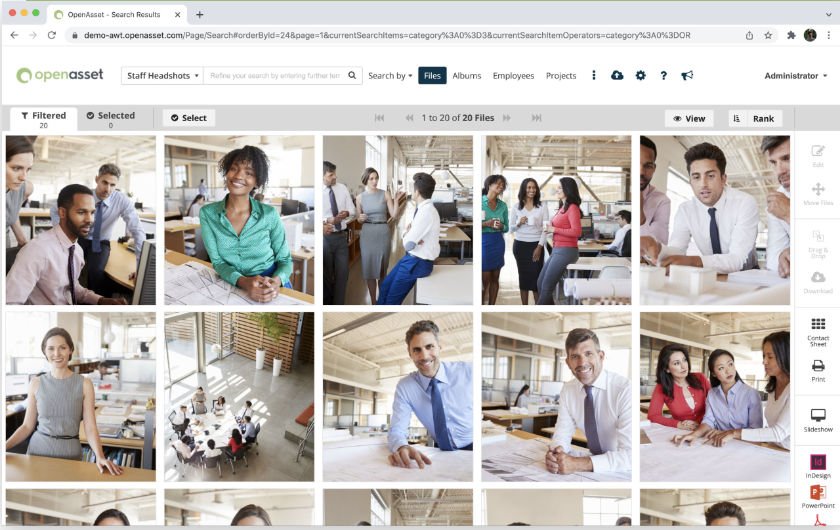
Task: Expand the Search by dropdown
Action: point(390,76)
